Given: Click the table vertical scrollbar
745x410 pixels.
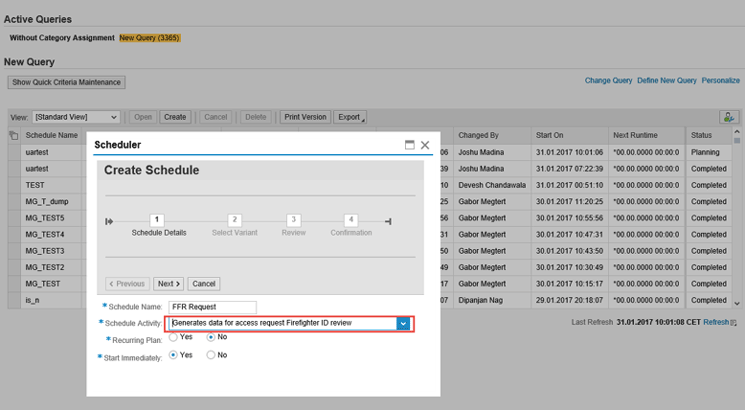Looking at the screenshot, I should tap(739, 220).
